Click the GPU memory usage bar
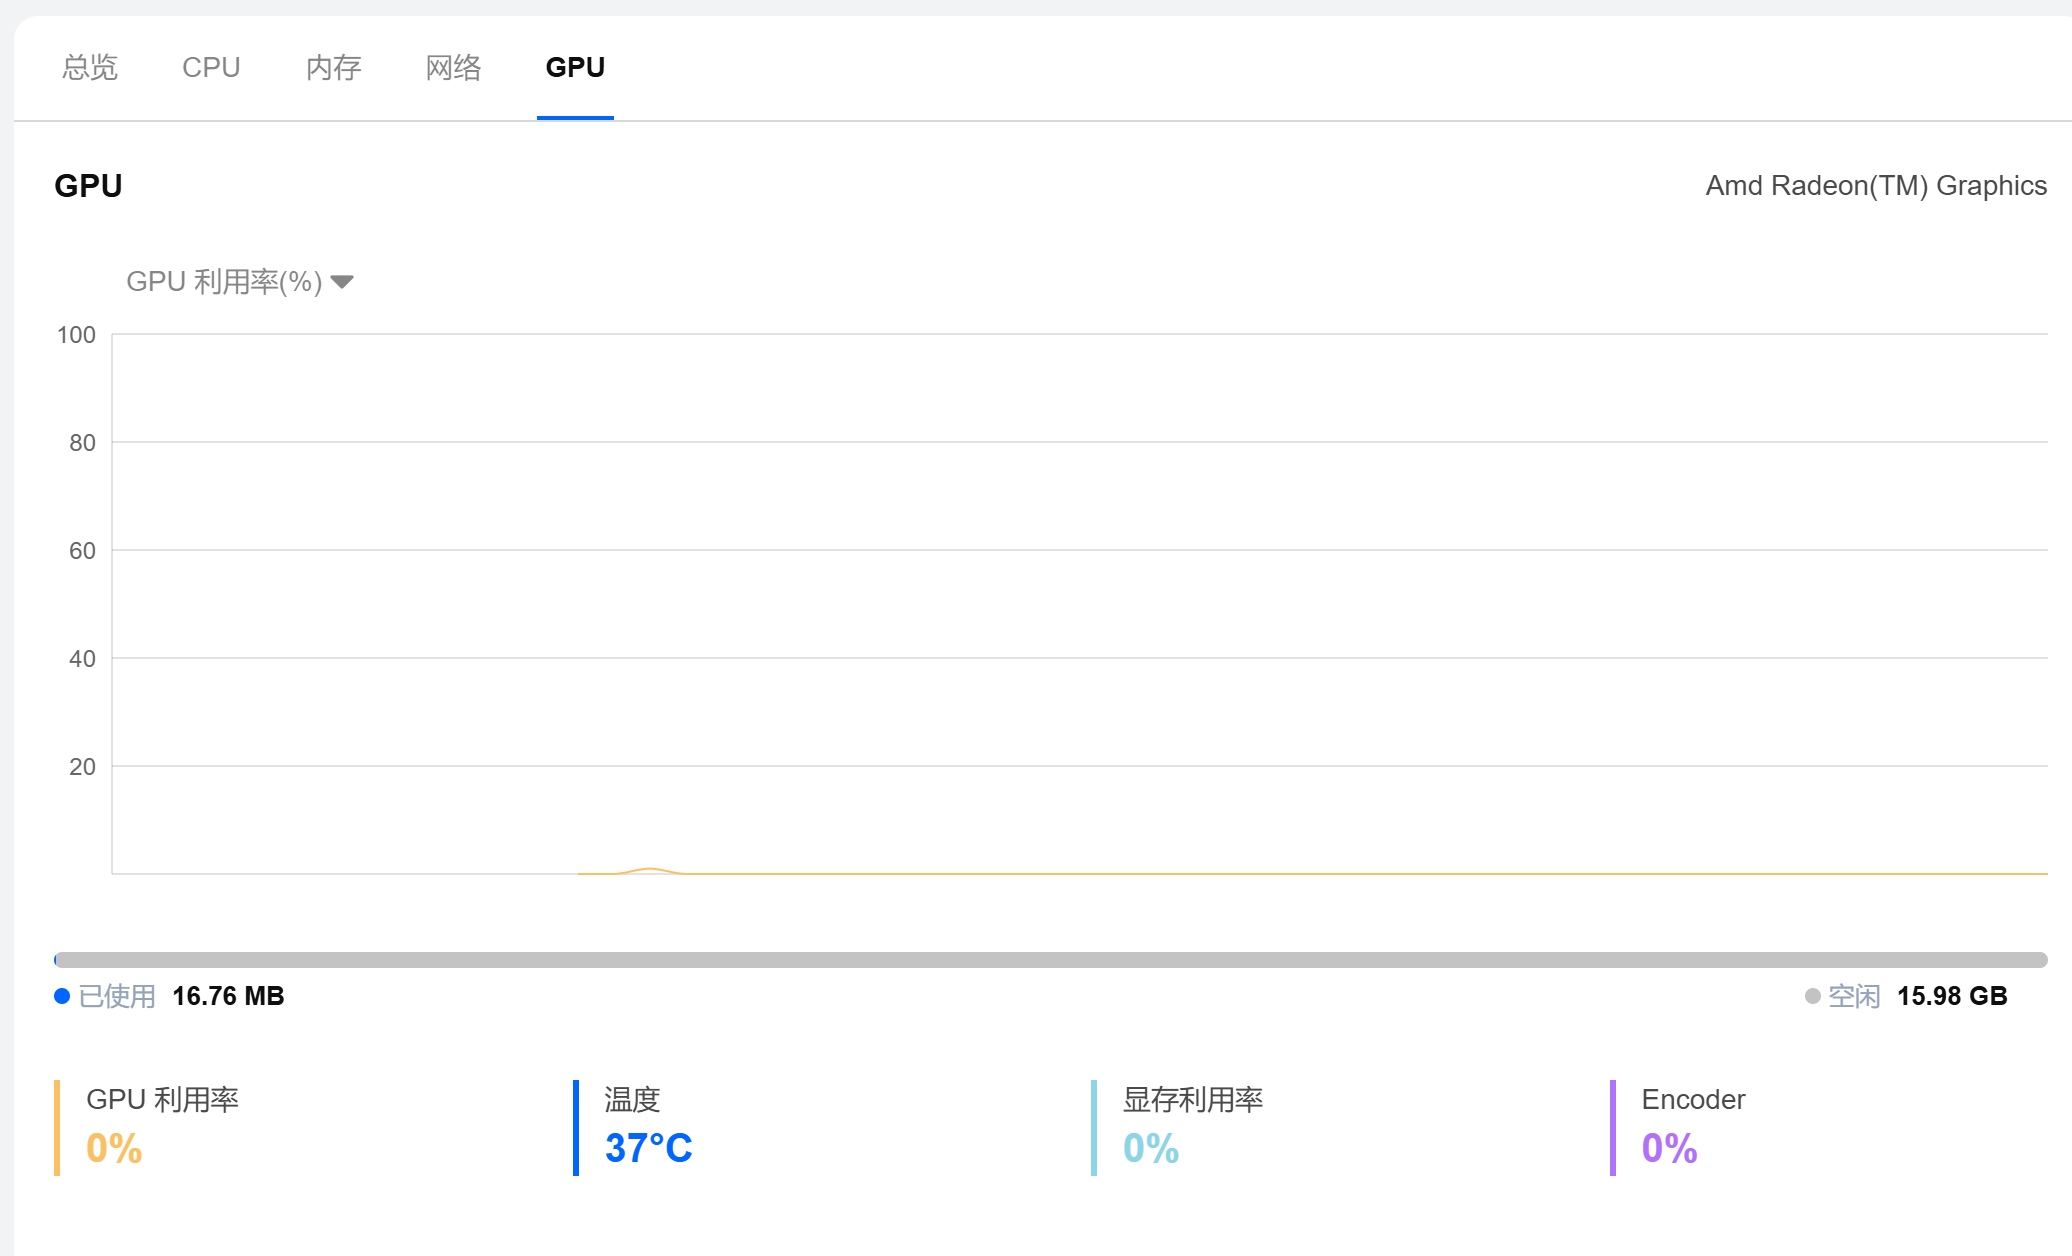The width and height of the screenshot is (2072, 1256). 1050,960
